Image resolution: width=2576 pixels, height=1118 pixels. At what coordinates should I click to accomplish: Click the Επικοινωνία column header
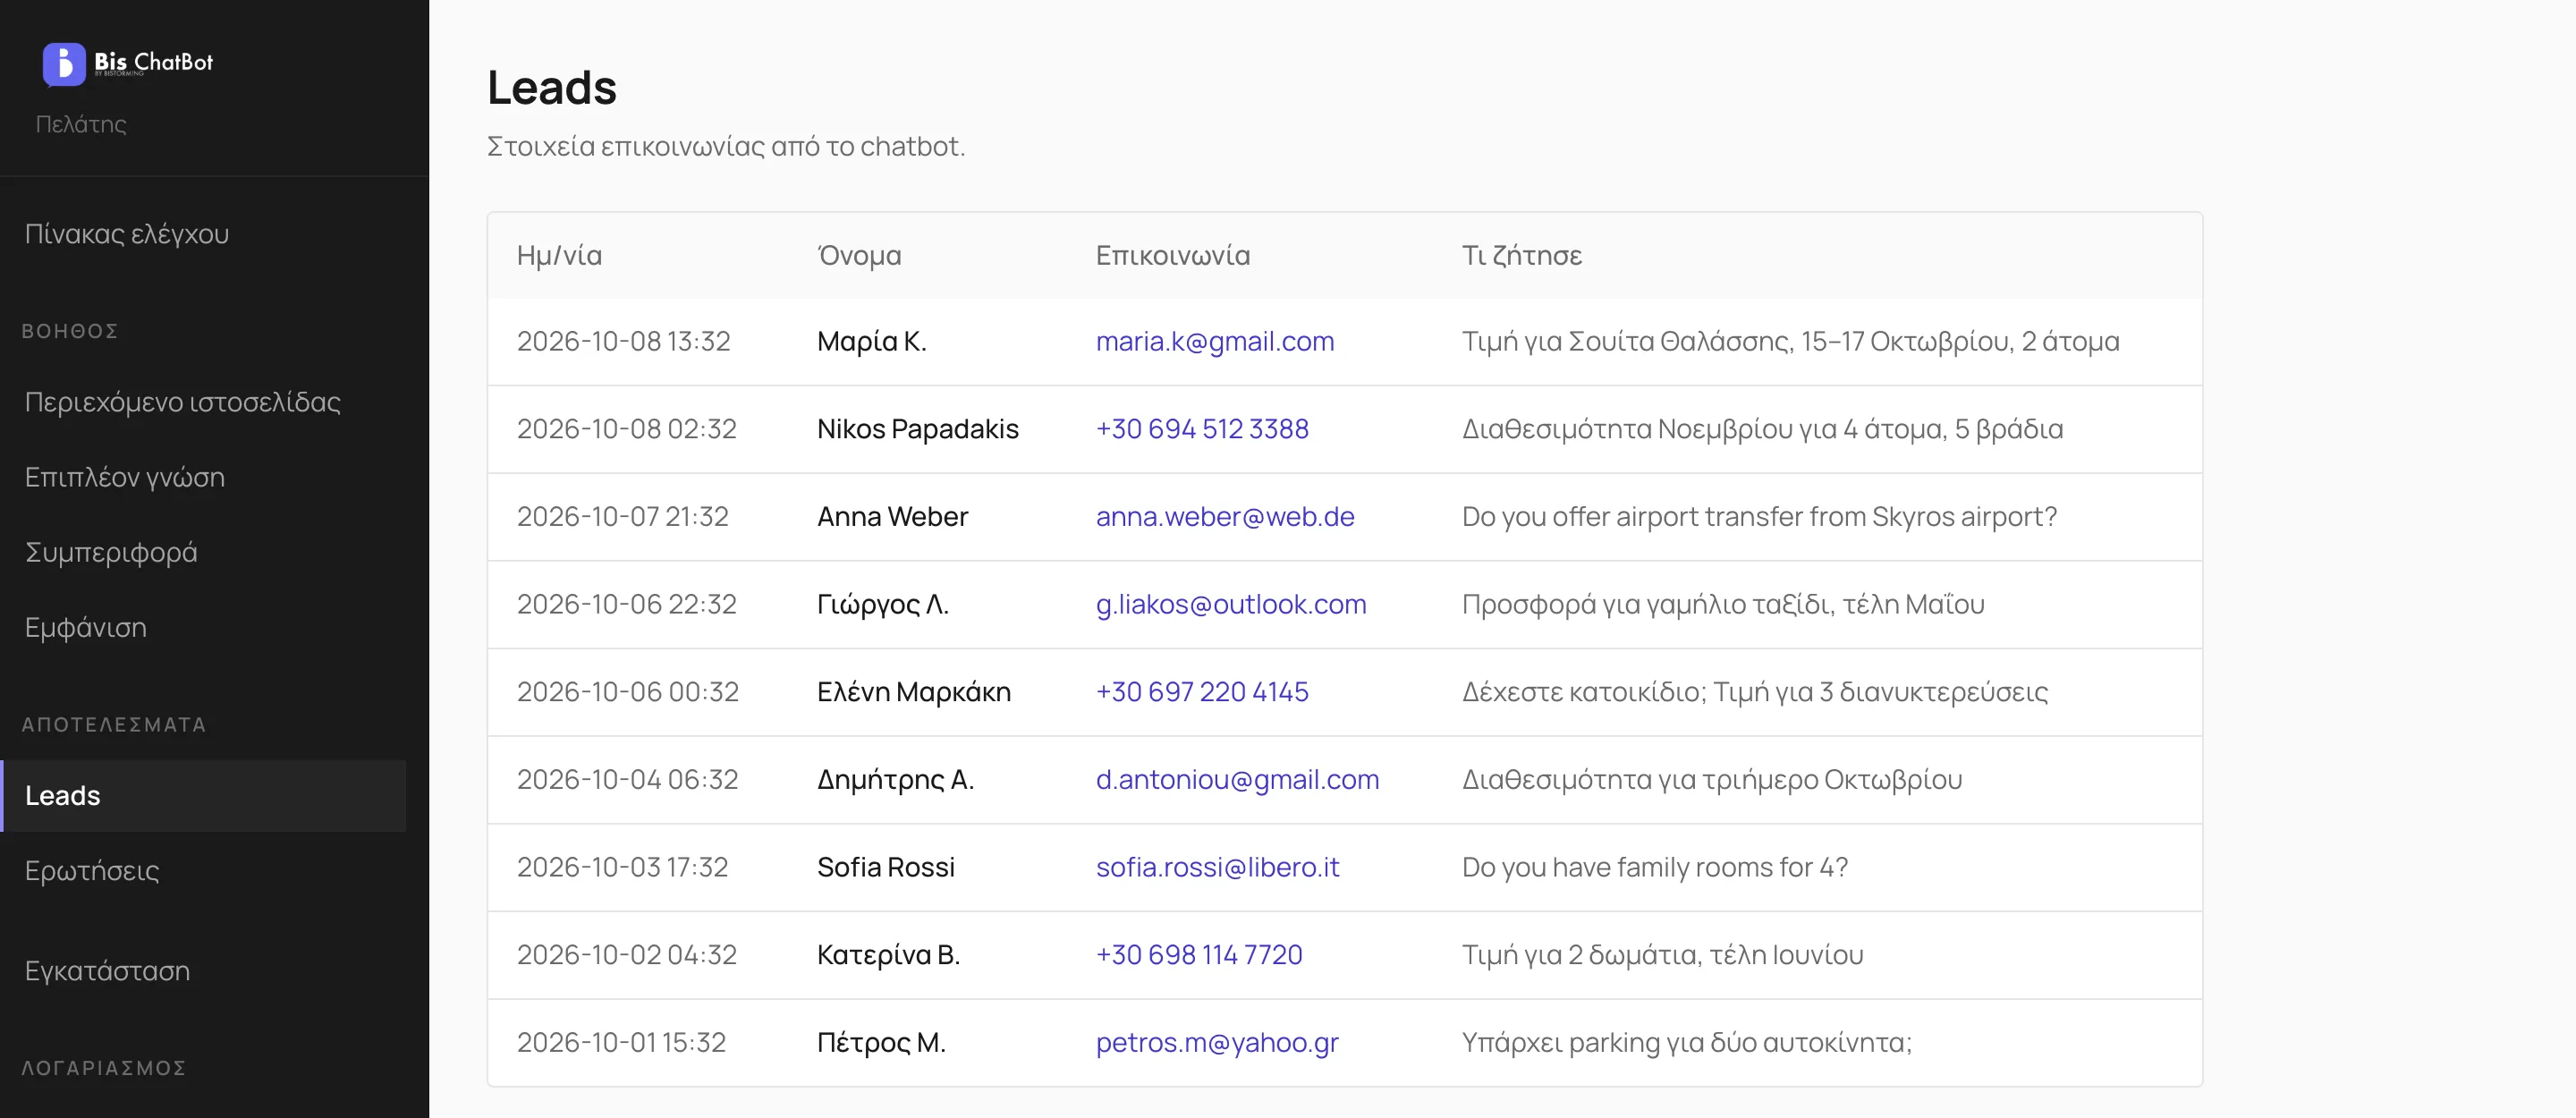pyautogui.click(x=1173, y=256)
